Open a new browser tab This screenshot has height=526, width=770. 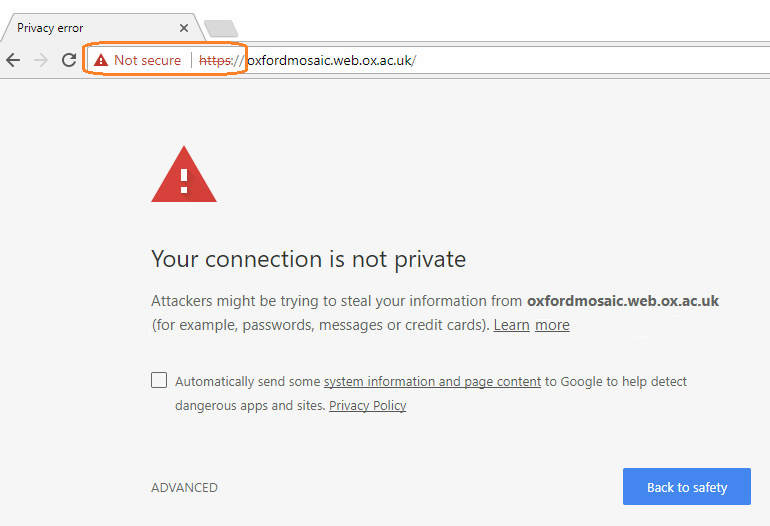point(220,28)
